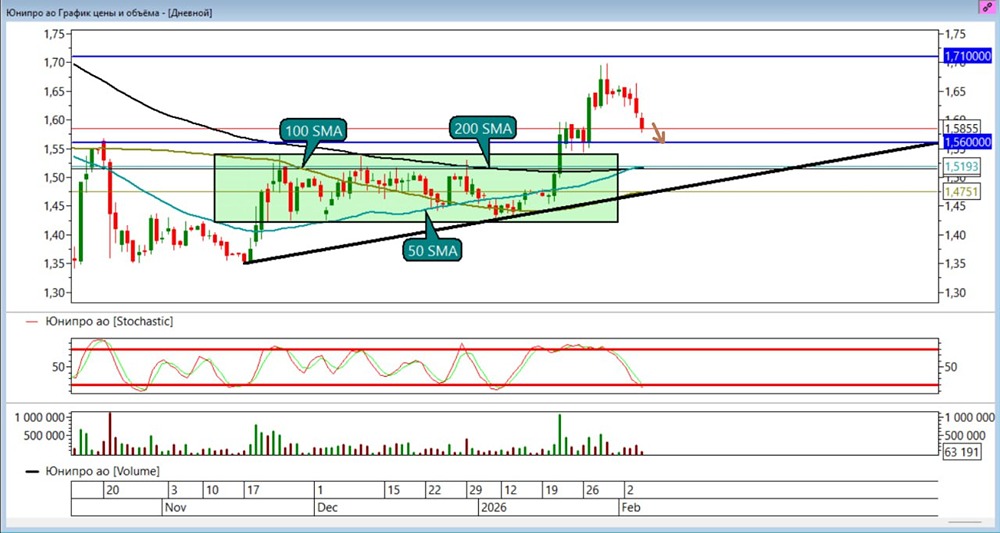The width and height of the screenshot is (1000, 533).
Task: Click the teal 1,5193 moving average value label
Action: [962, 167]
